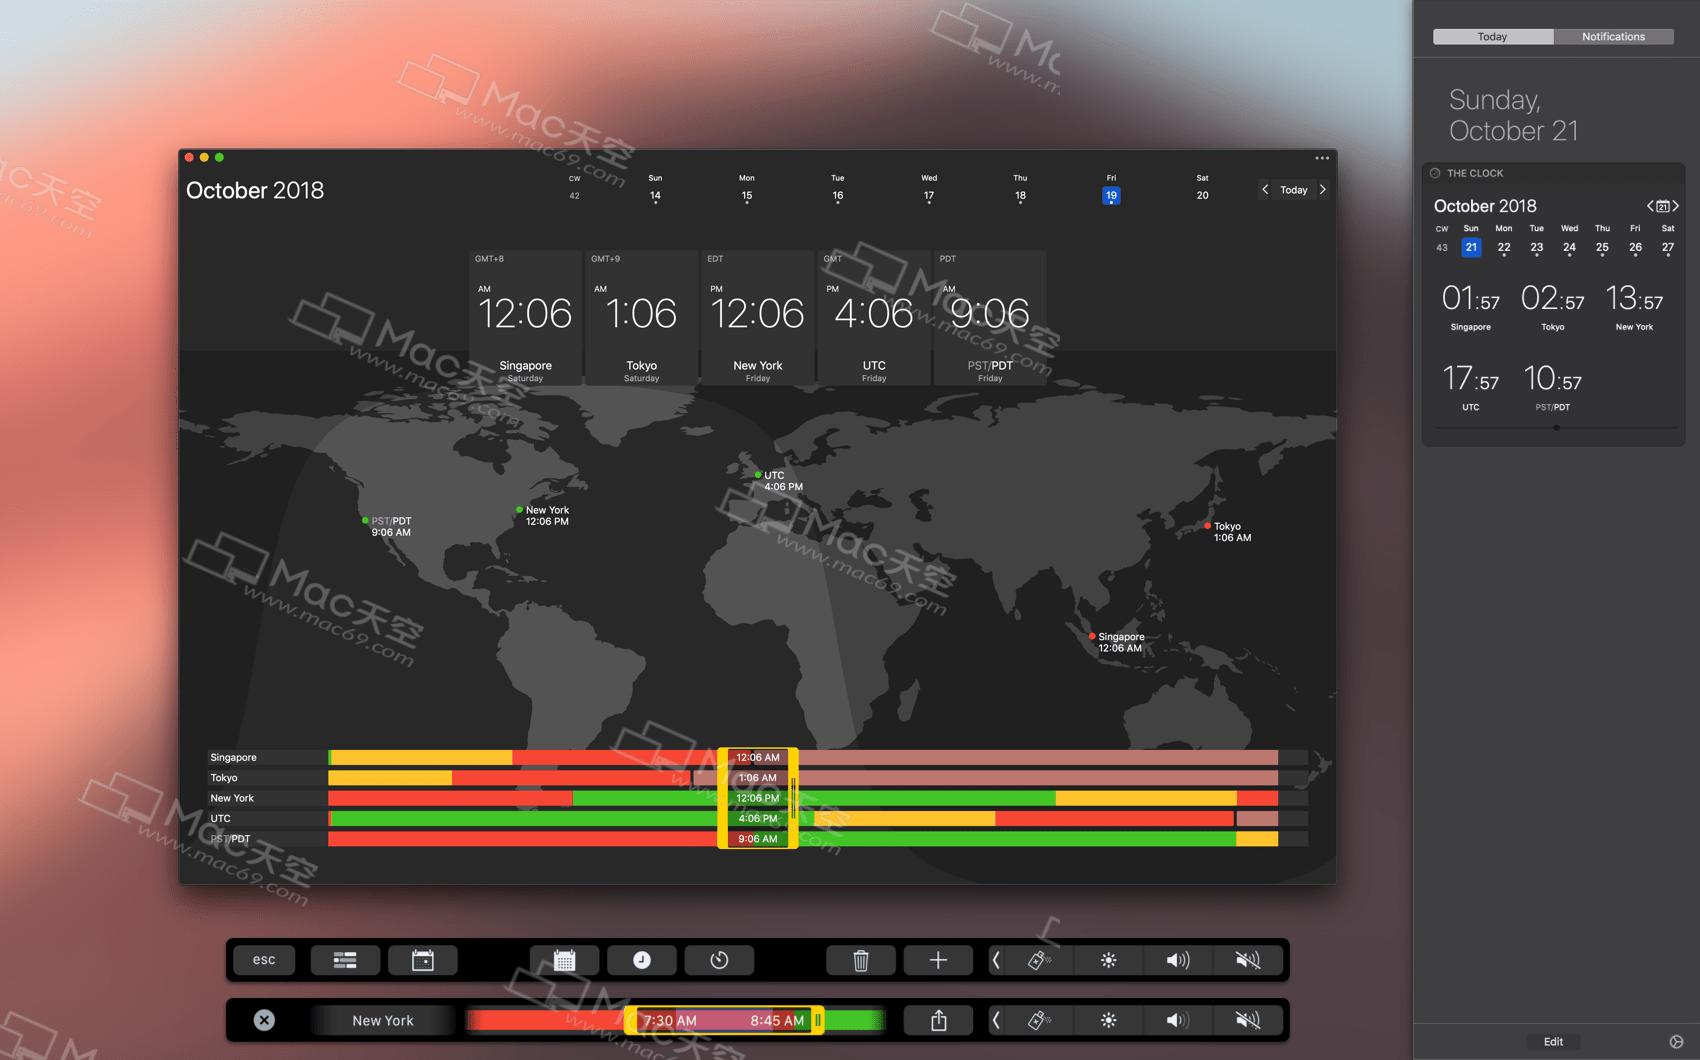The height and width of the screenshot is (1060, 1700).
Task: Click the New York marker dot on the map
Action: coord(519,510)
